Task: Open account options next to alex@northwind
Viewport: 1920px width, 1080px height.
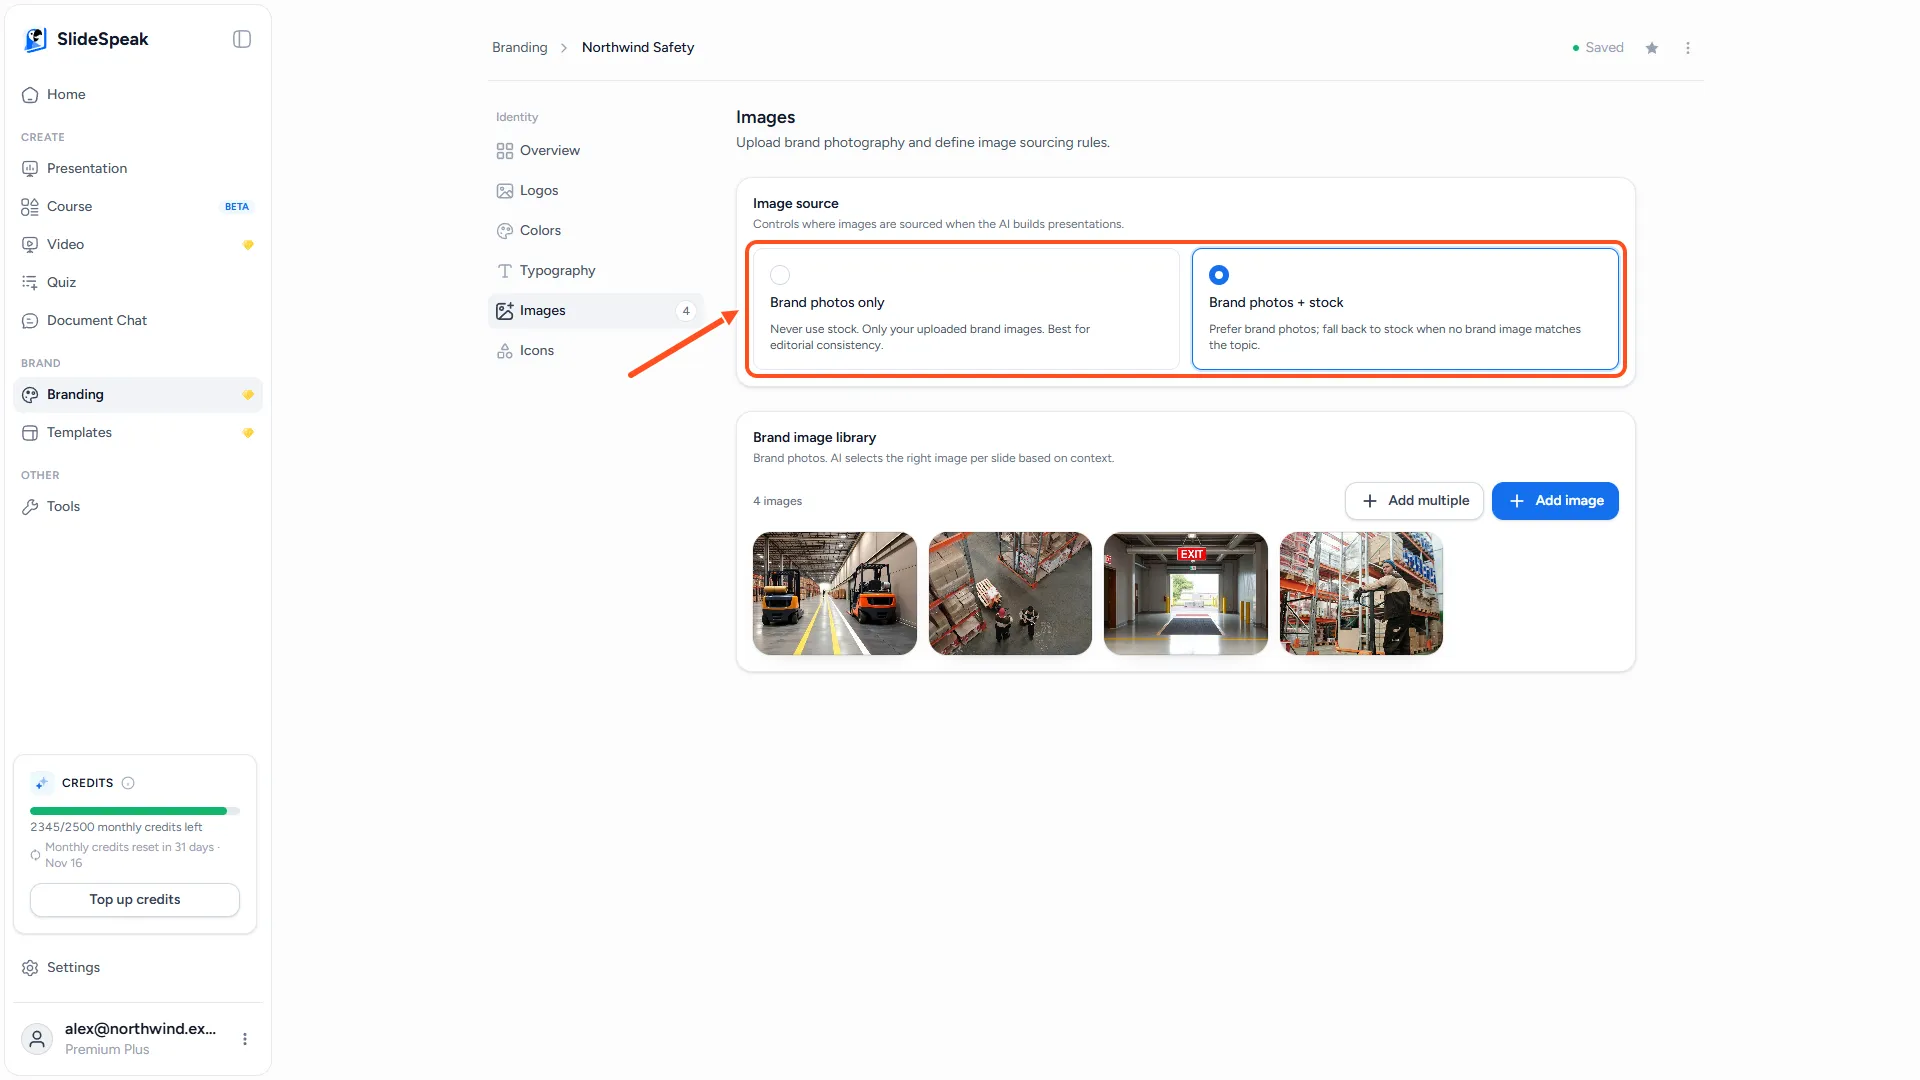Action: [245, 1039]
